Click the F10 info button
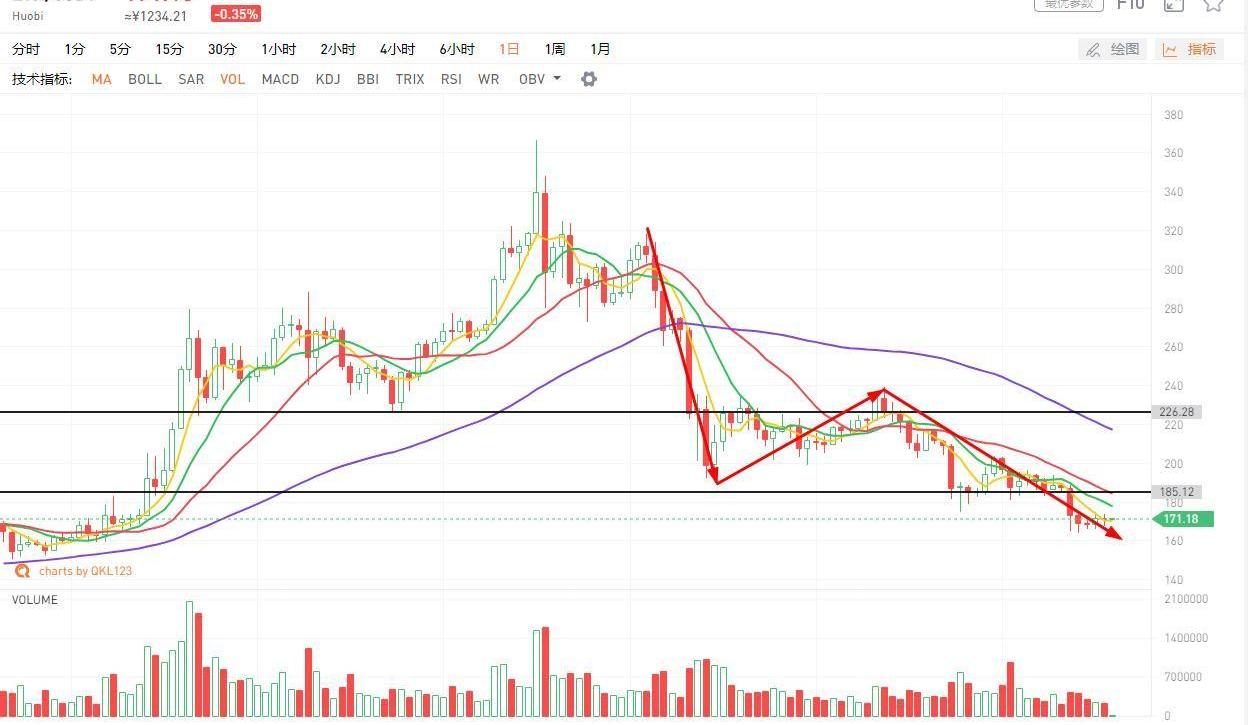1248x725 pixels. [1130, 4]
